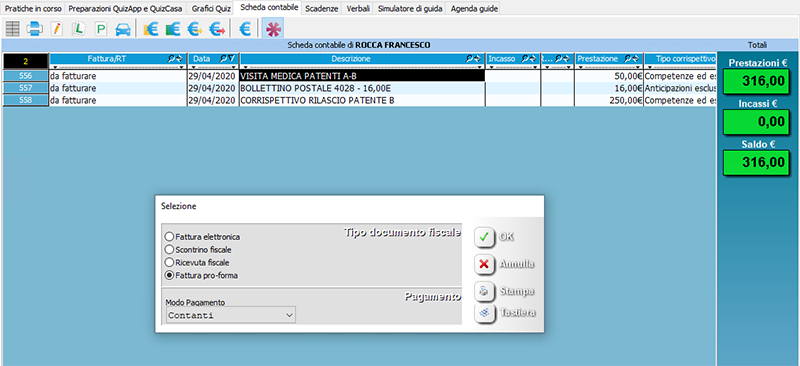Click the euro icon with red arrow
This screenshot has height=366, width=800.
click(x=217, y=29)
